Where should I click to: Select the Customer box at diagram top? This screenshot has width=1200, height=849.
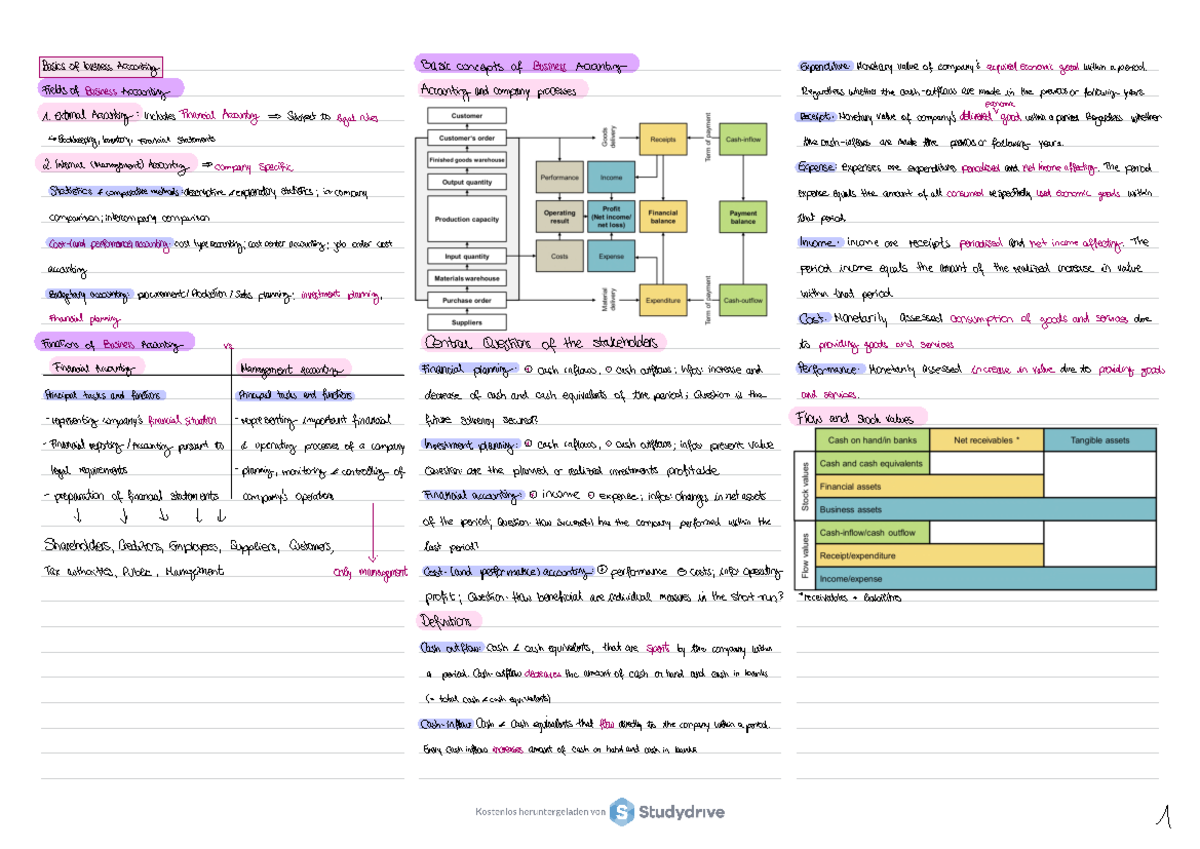click(x=466, y=116)
